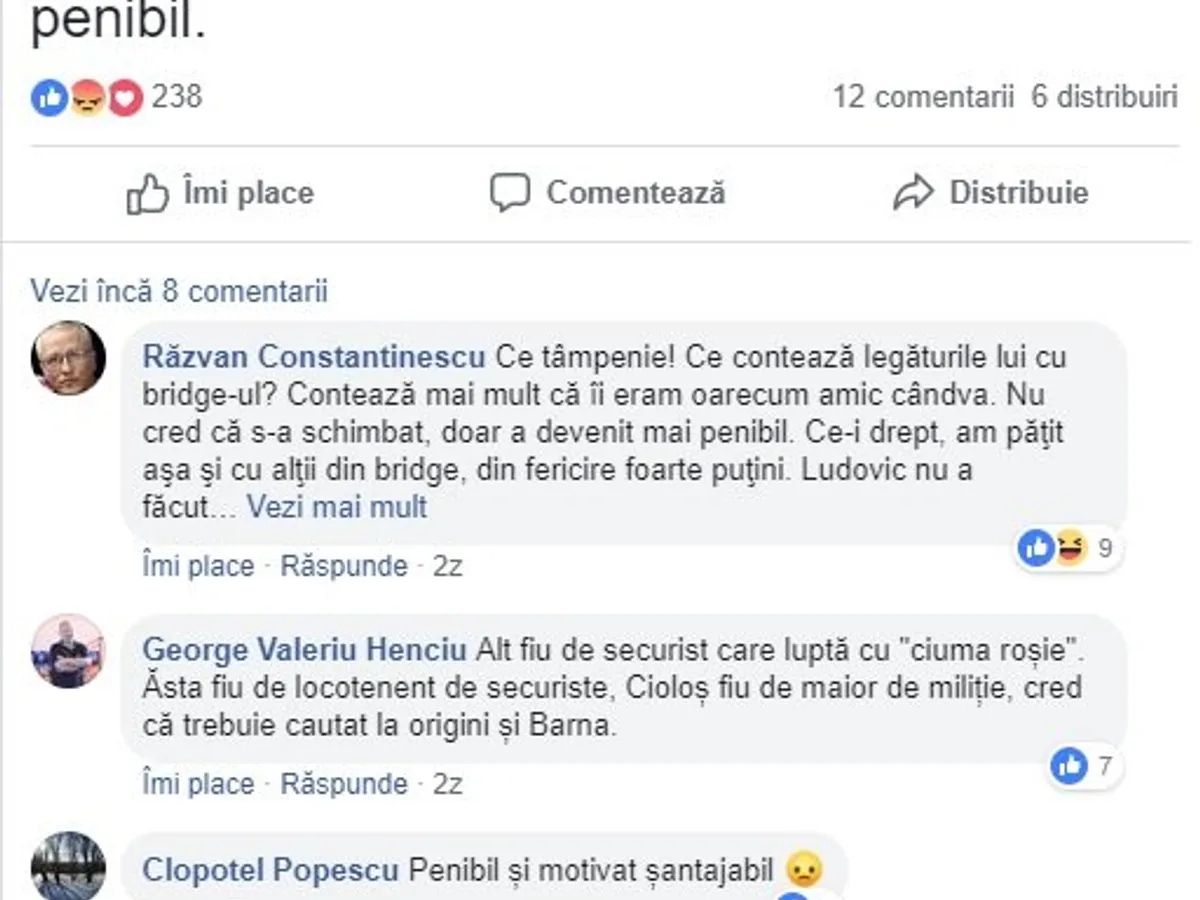Expand Răzvan's comment with Vezi mai mult

pos(337,507)
